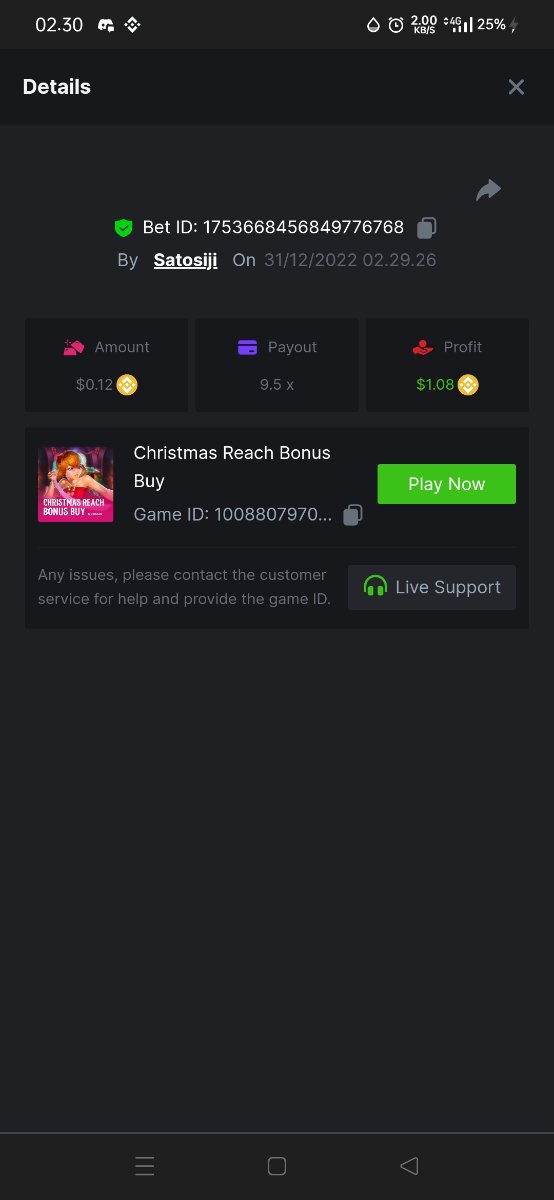This screenshot has width=554, height=1200.
Task: Tap the Binance notification icon in status bar
Action: (132, 25)
